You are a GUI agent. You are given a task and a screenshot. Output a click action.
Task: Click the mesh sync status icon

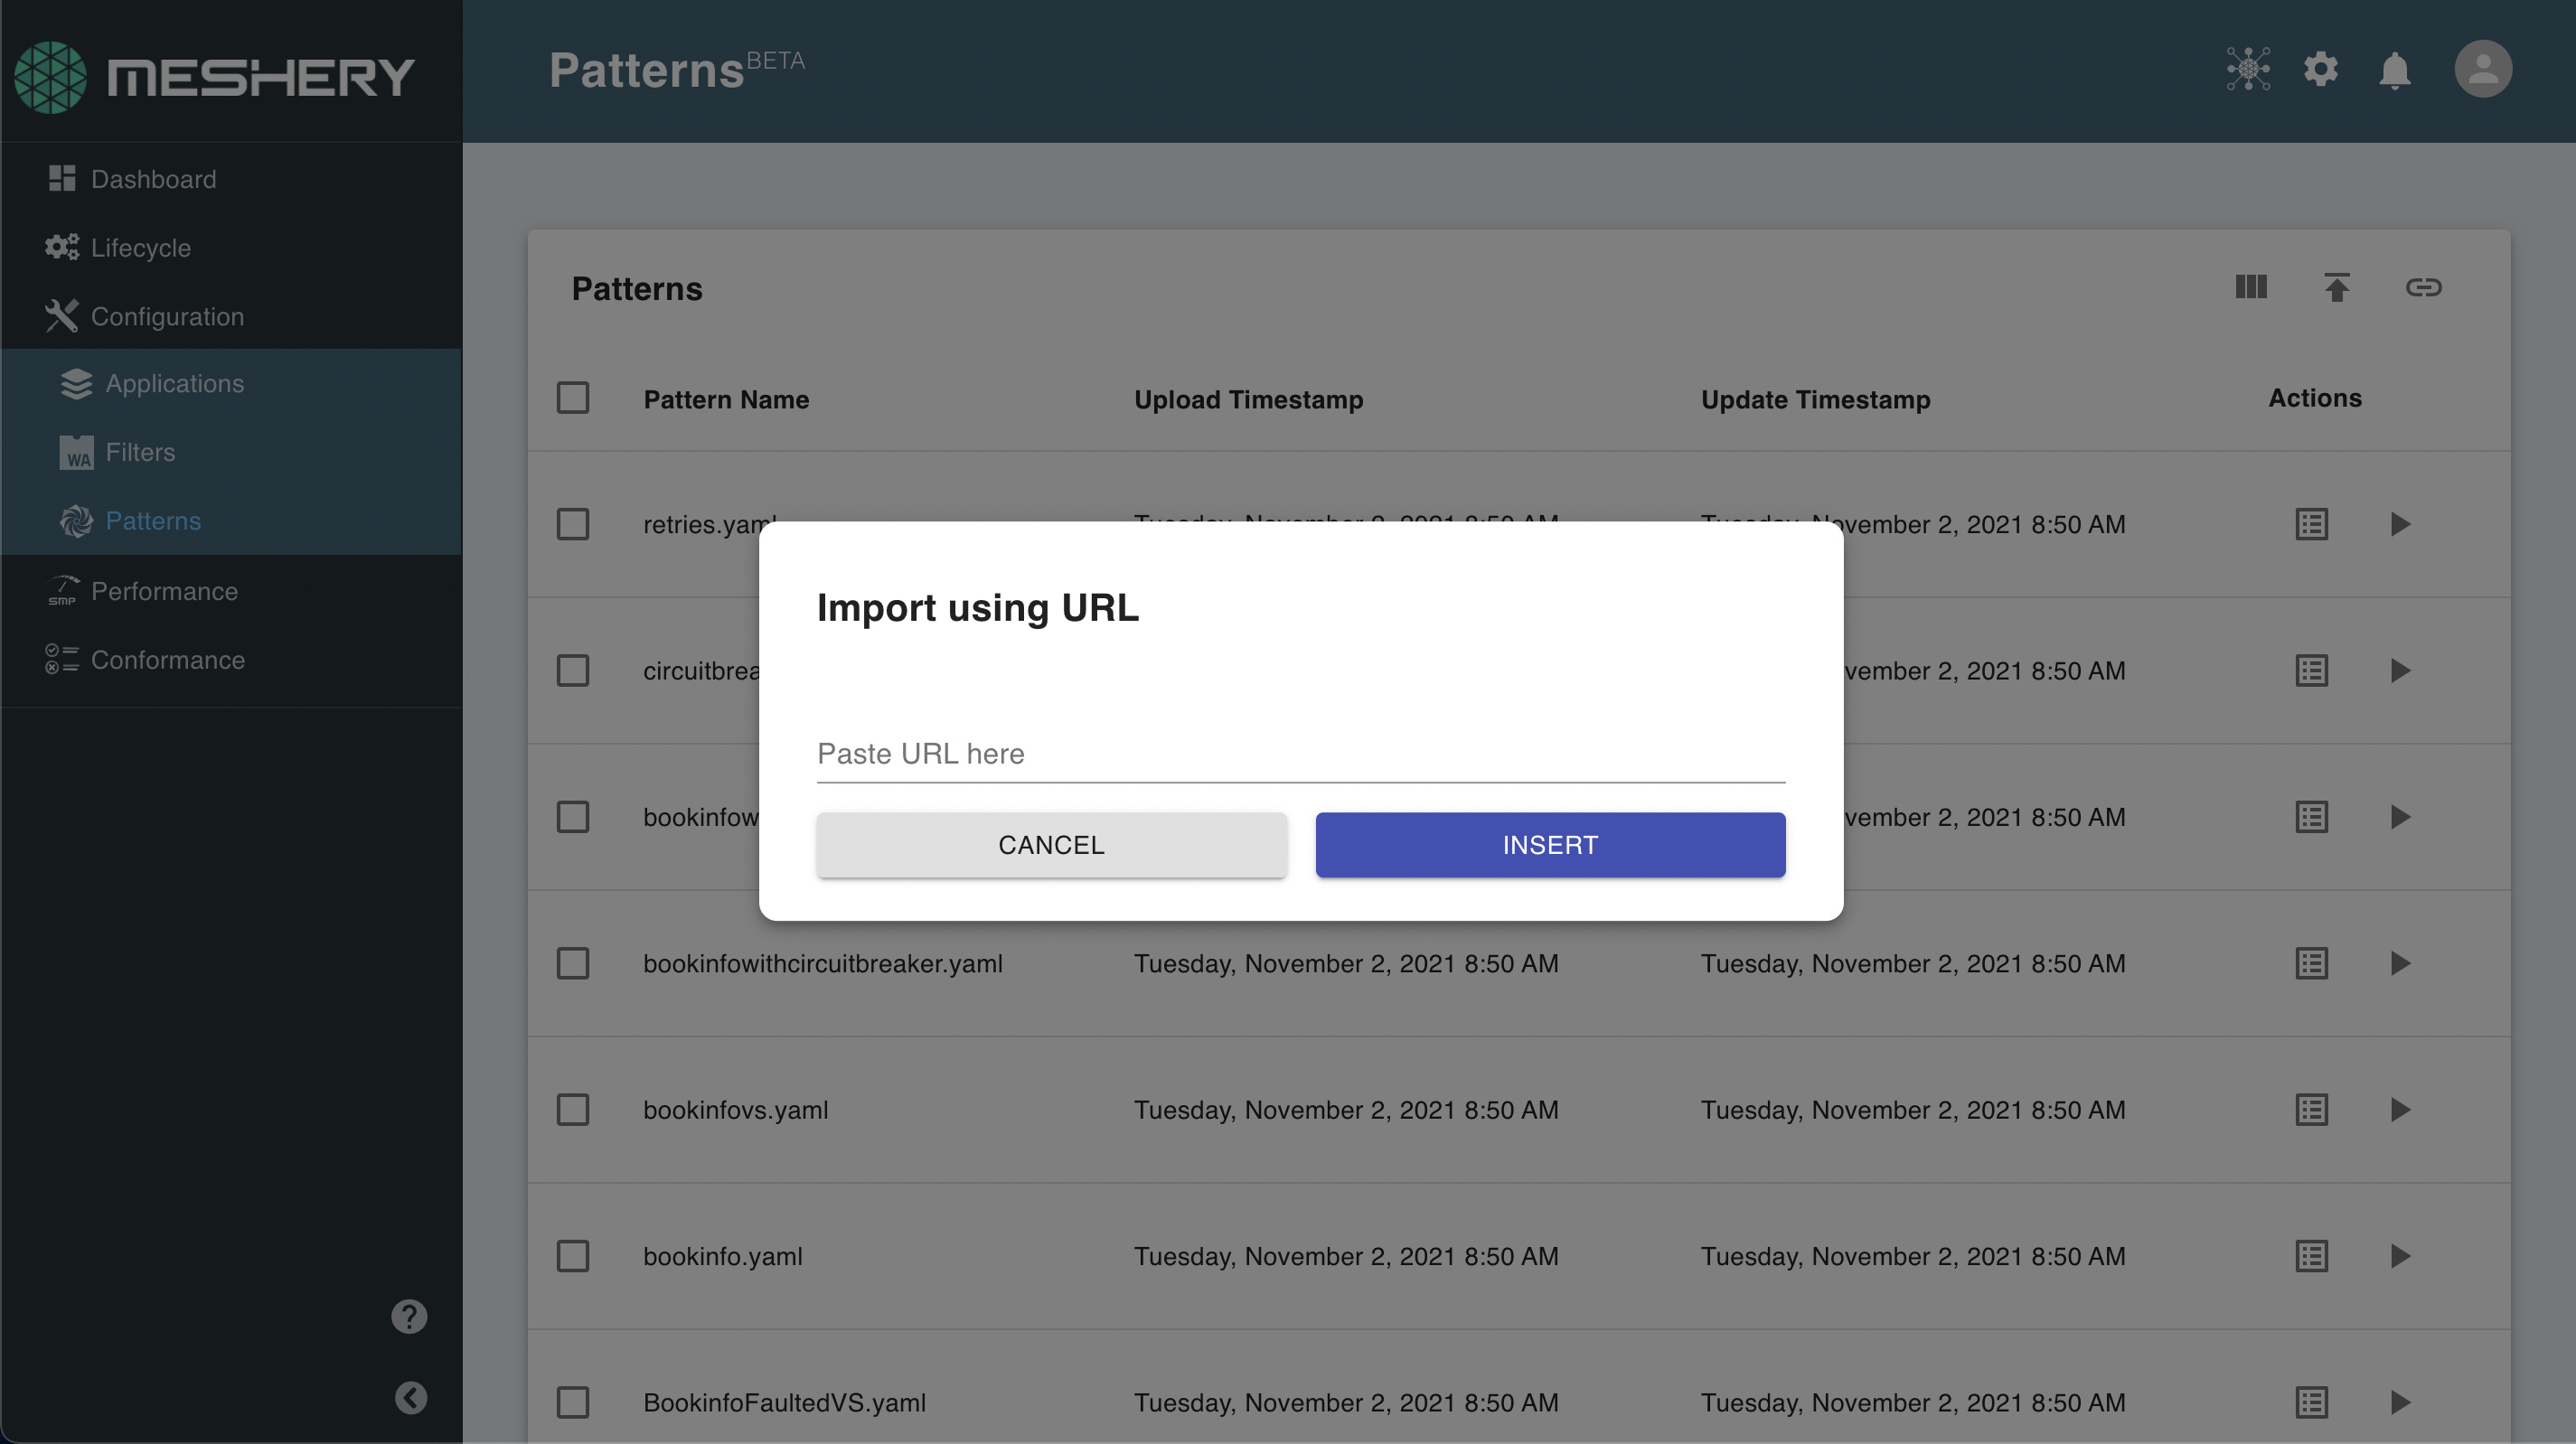(x=2248, y=69)
